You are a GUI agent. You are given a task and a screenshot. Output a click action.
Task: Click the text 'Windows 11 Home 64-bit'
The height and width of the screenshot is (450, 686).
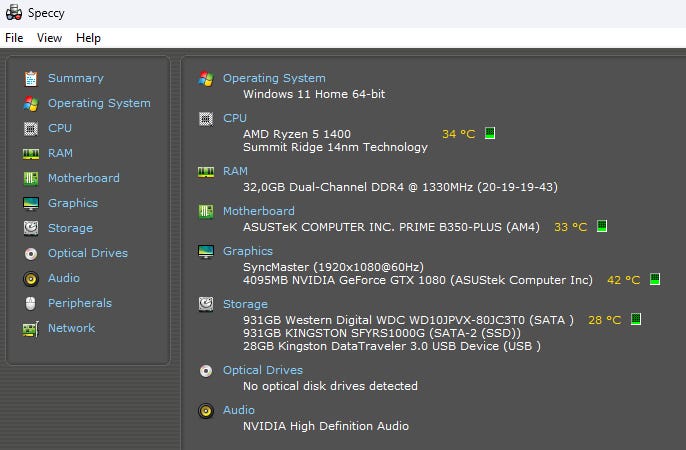coord(314,94)
